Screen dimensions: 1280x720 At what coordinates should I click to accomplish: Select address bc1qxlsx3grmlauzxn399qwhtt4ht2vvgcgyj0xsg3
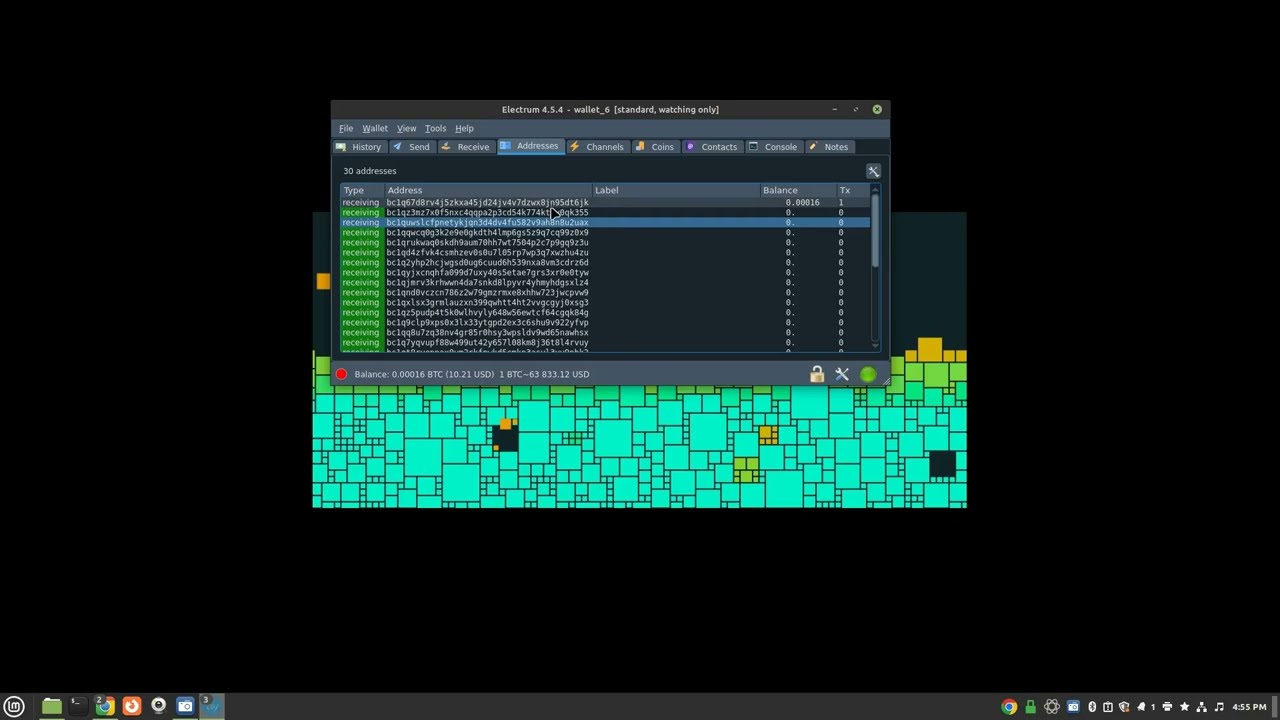click(x=487, y=302)
